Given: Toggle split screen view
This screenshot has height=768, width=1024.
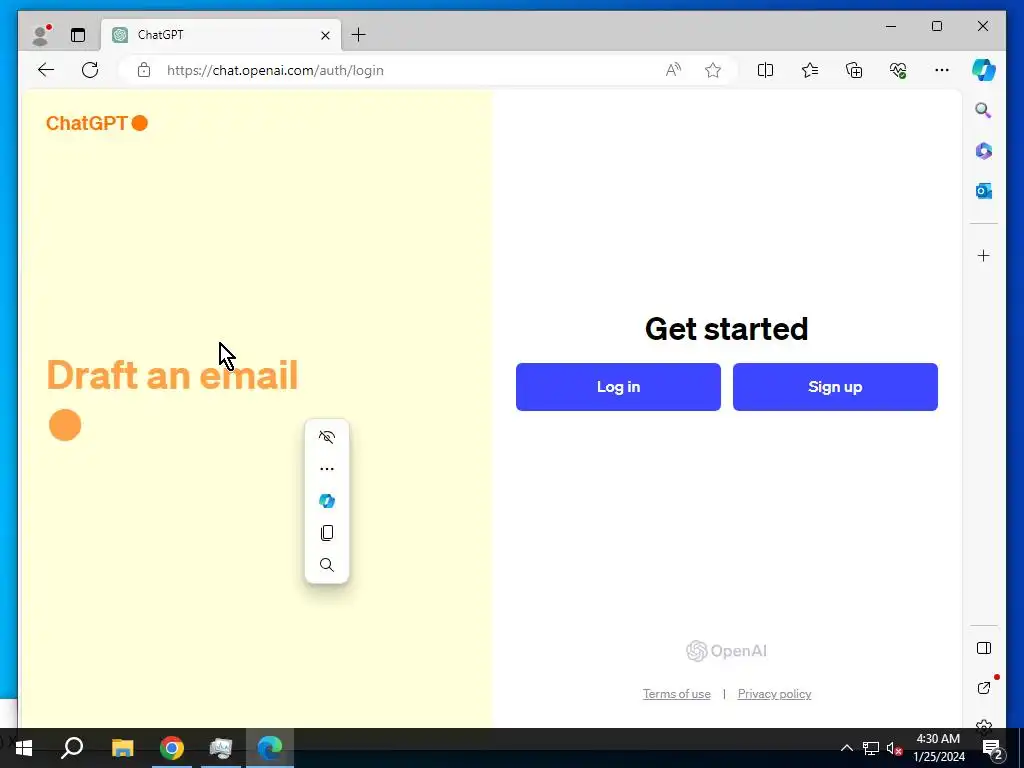Looking at the screenshot, I should (x=765, y=70).
